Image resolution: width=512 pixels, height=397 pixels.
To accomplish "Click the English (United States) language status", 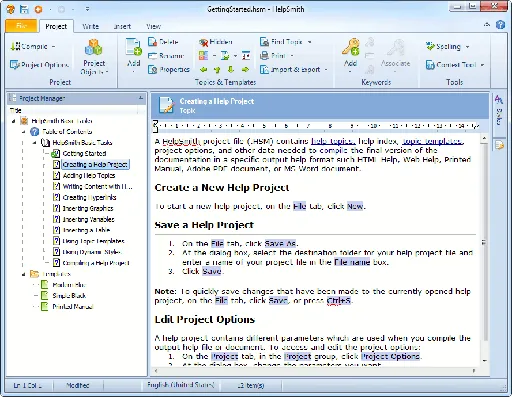I will click(x=180, y=385).
